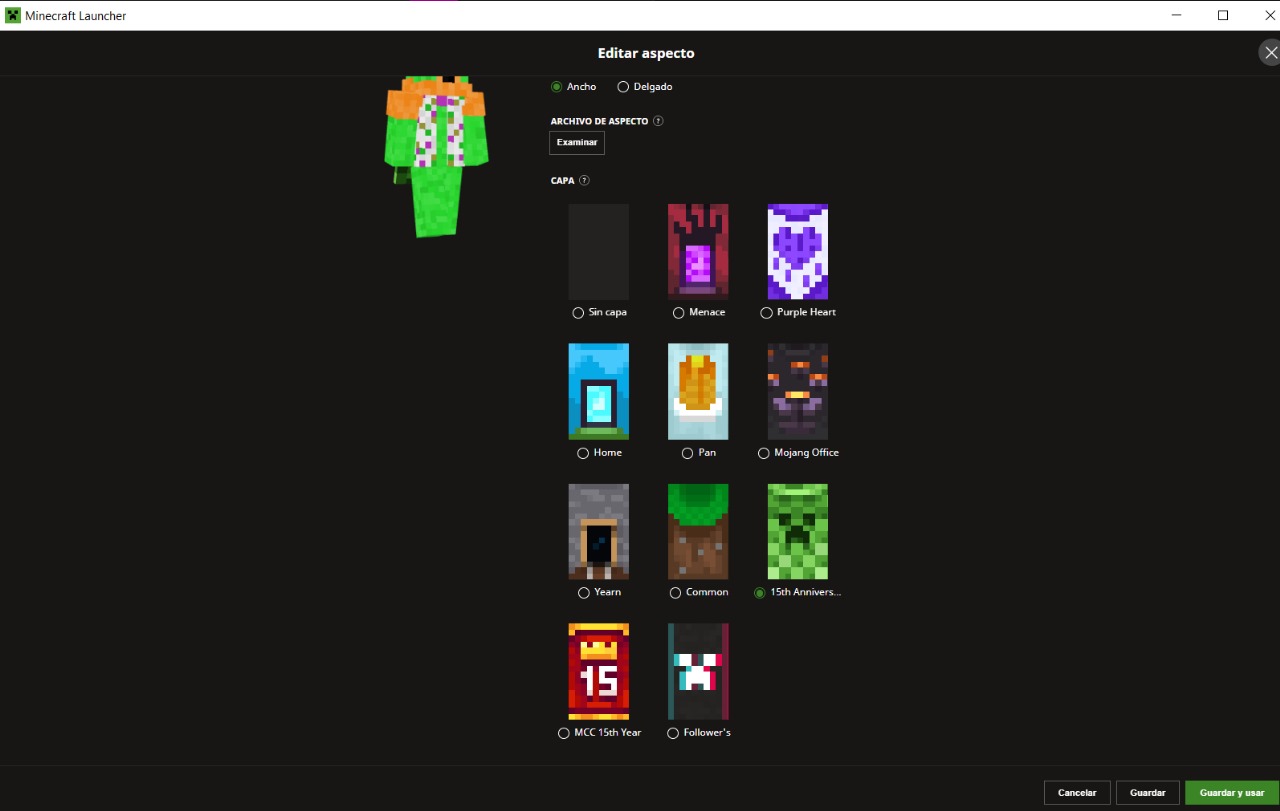The height and width of the screenshot is (811, 1280).
Task: Open help icon next to Capa
Action: pyautogui.click(x=584, y=181)
